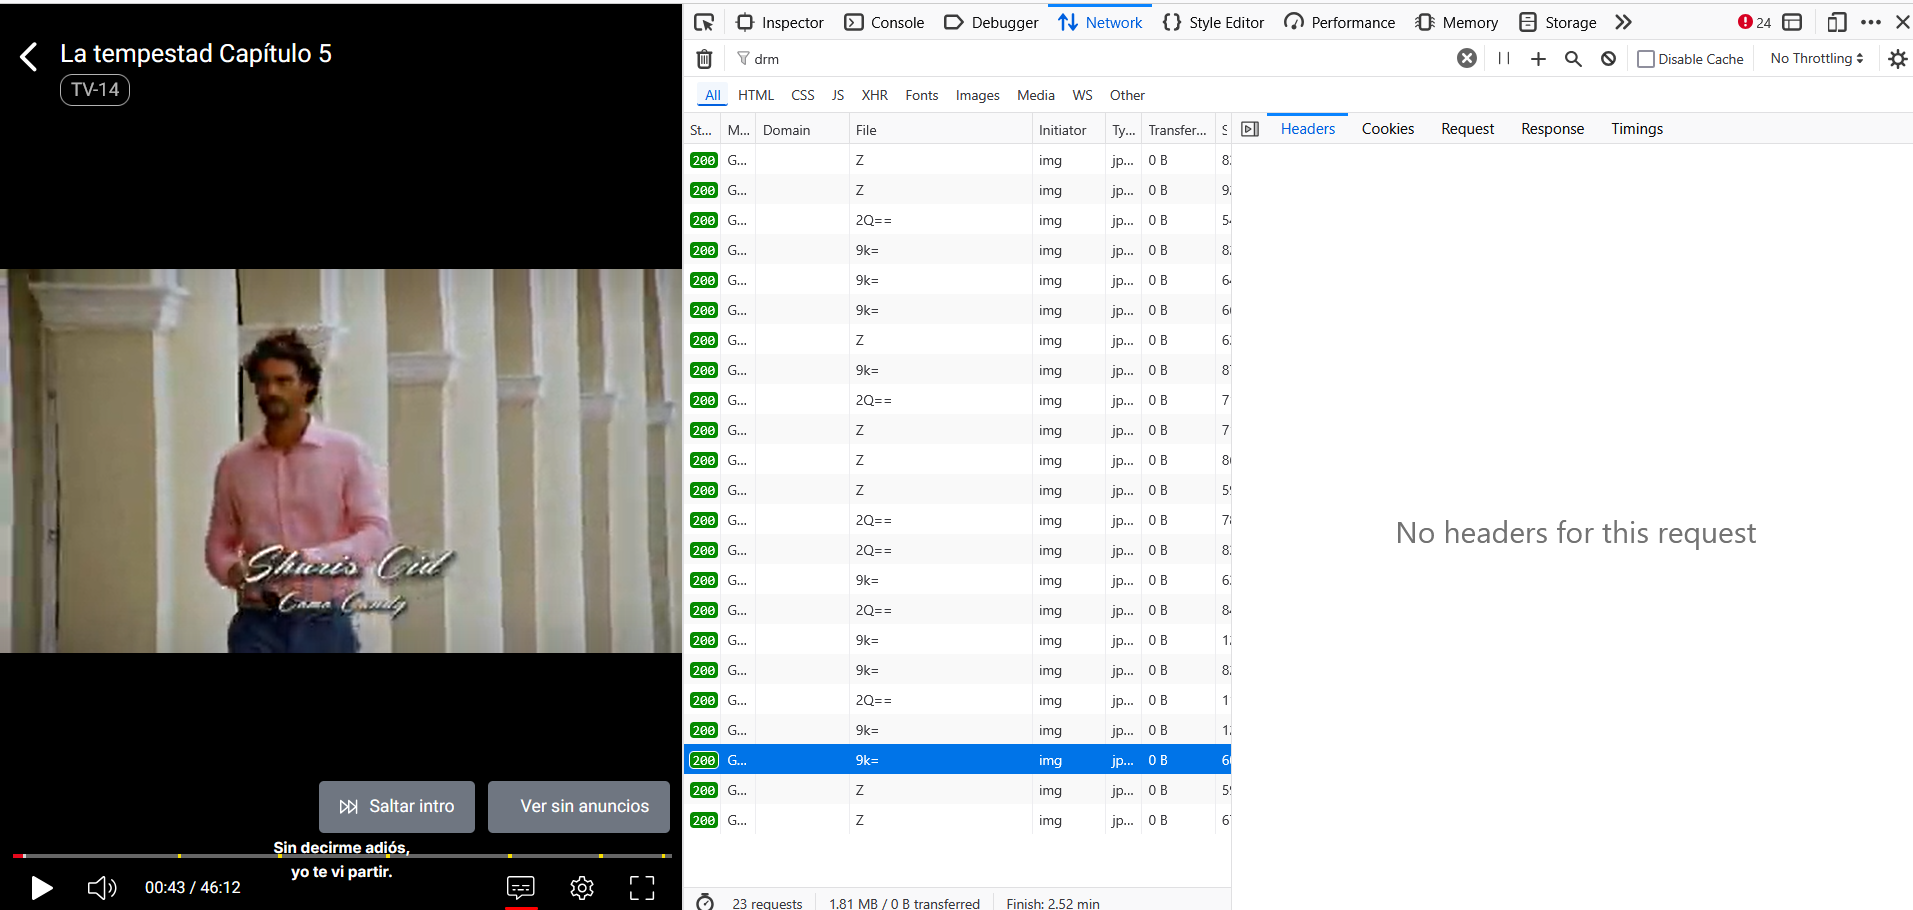Open network settings gear menu

coord(1897,59)
